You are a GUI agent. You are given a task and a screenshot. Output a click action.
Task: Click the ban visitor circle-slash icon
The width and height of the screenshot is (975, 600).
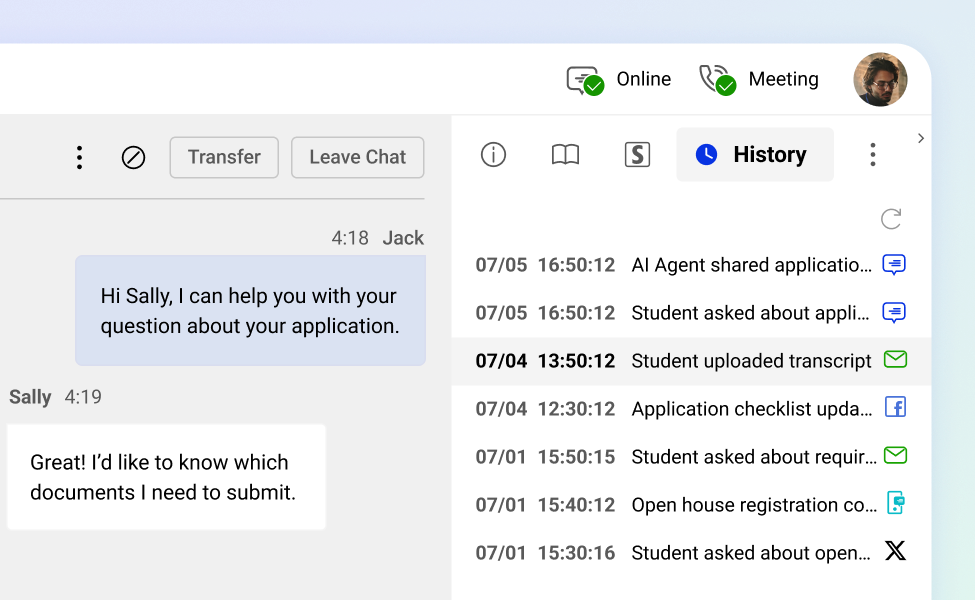pos(133,157)
